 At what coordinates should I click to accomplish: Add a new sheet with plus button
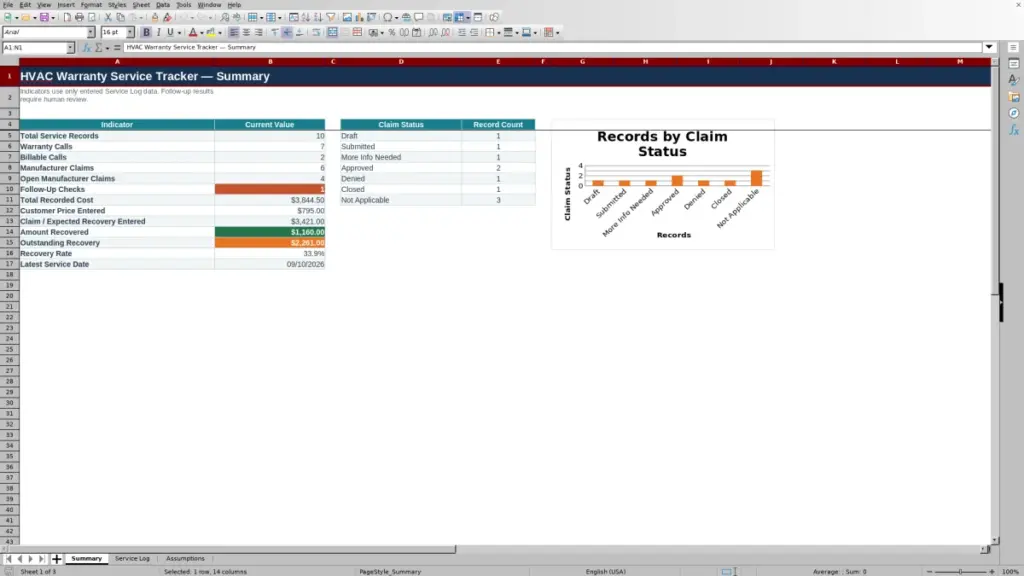[57, 559]
